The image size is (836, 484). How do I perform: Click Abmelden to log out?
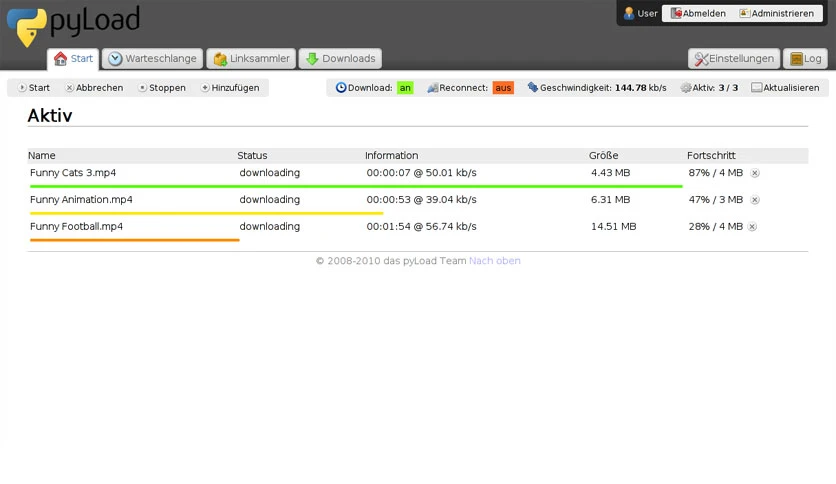698,13
